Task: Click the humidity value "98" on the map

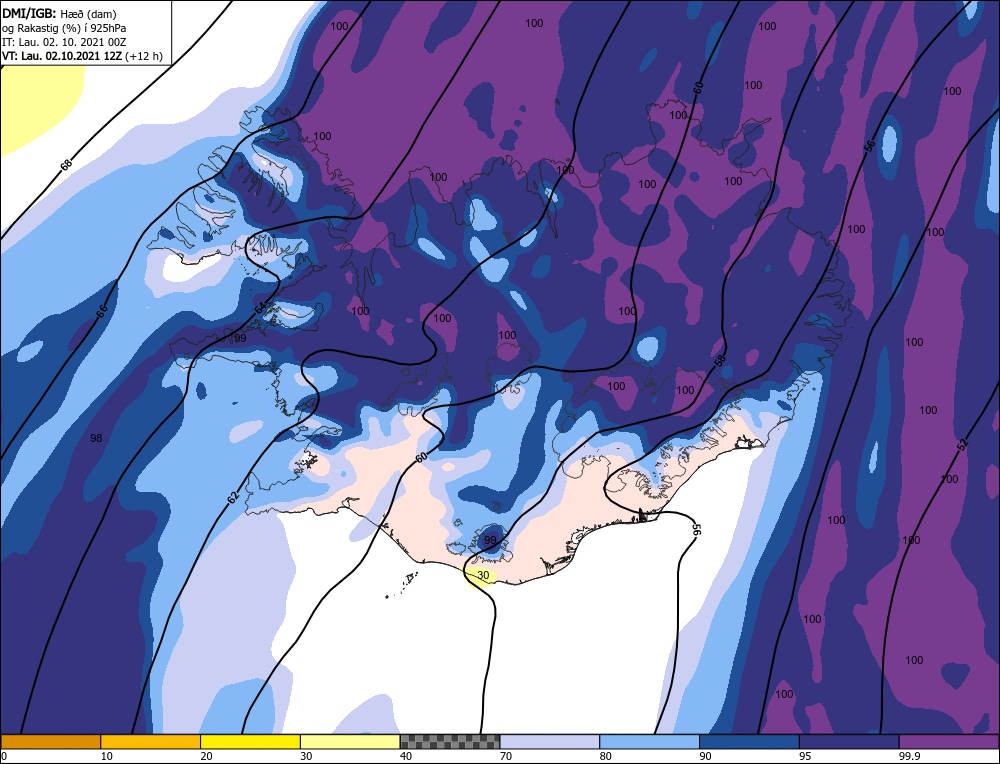Action: (x=96, y=438)
